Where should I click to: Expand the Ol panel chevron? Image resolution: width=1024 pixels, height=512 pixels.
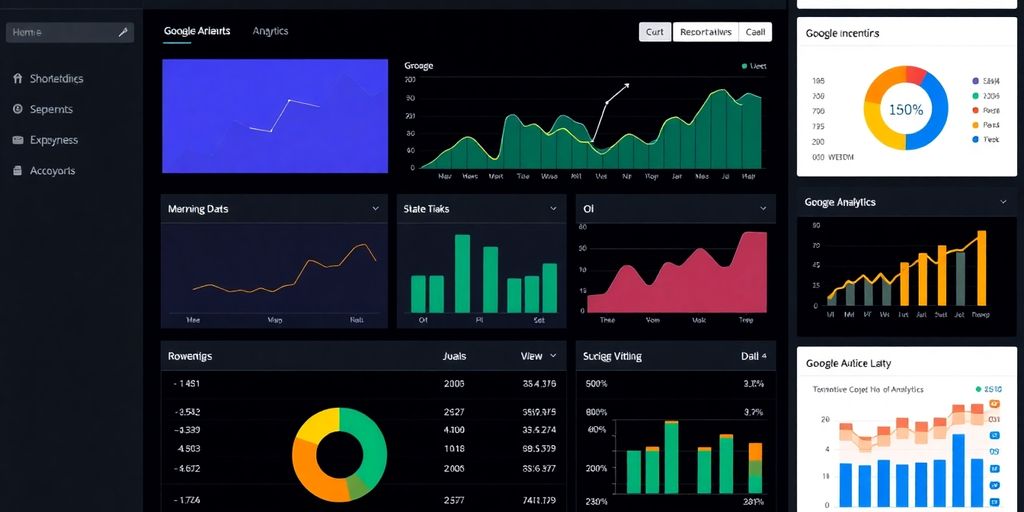coord(763,208)
